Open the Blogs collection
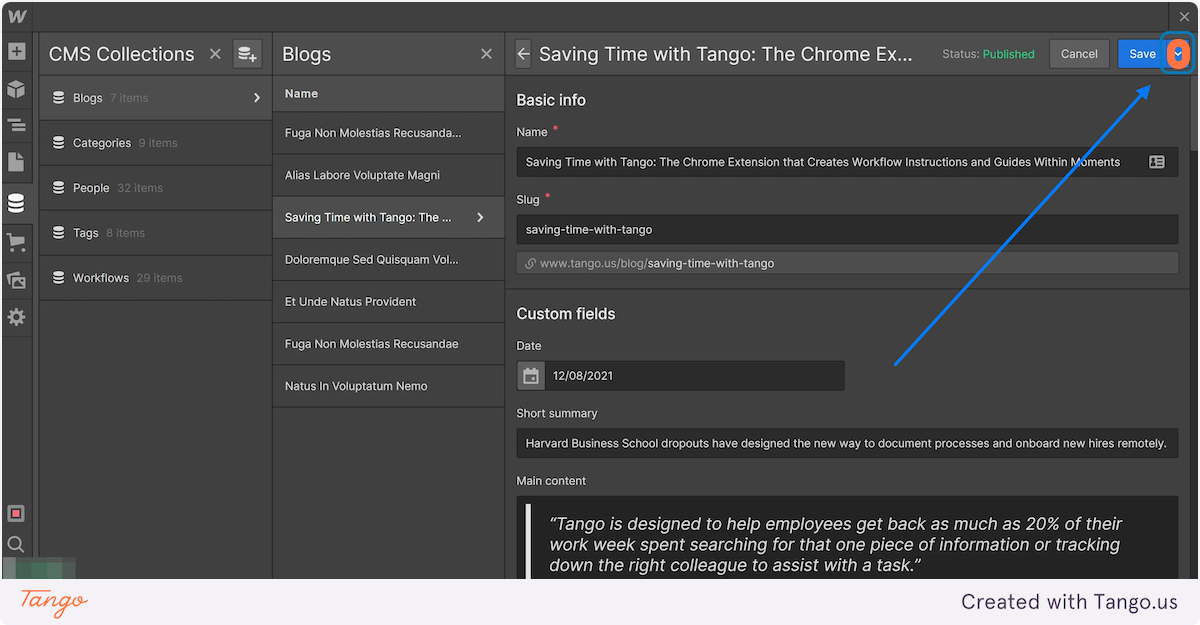This screenshot has width=1200, height=625. (x=155, y=98)
